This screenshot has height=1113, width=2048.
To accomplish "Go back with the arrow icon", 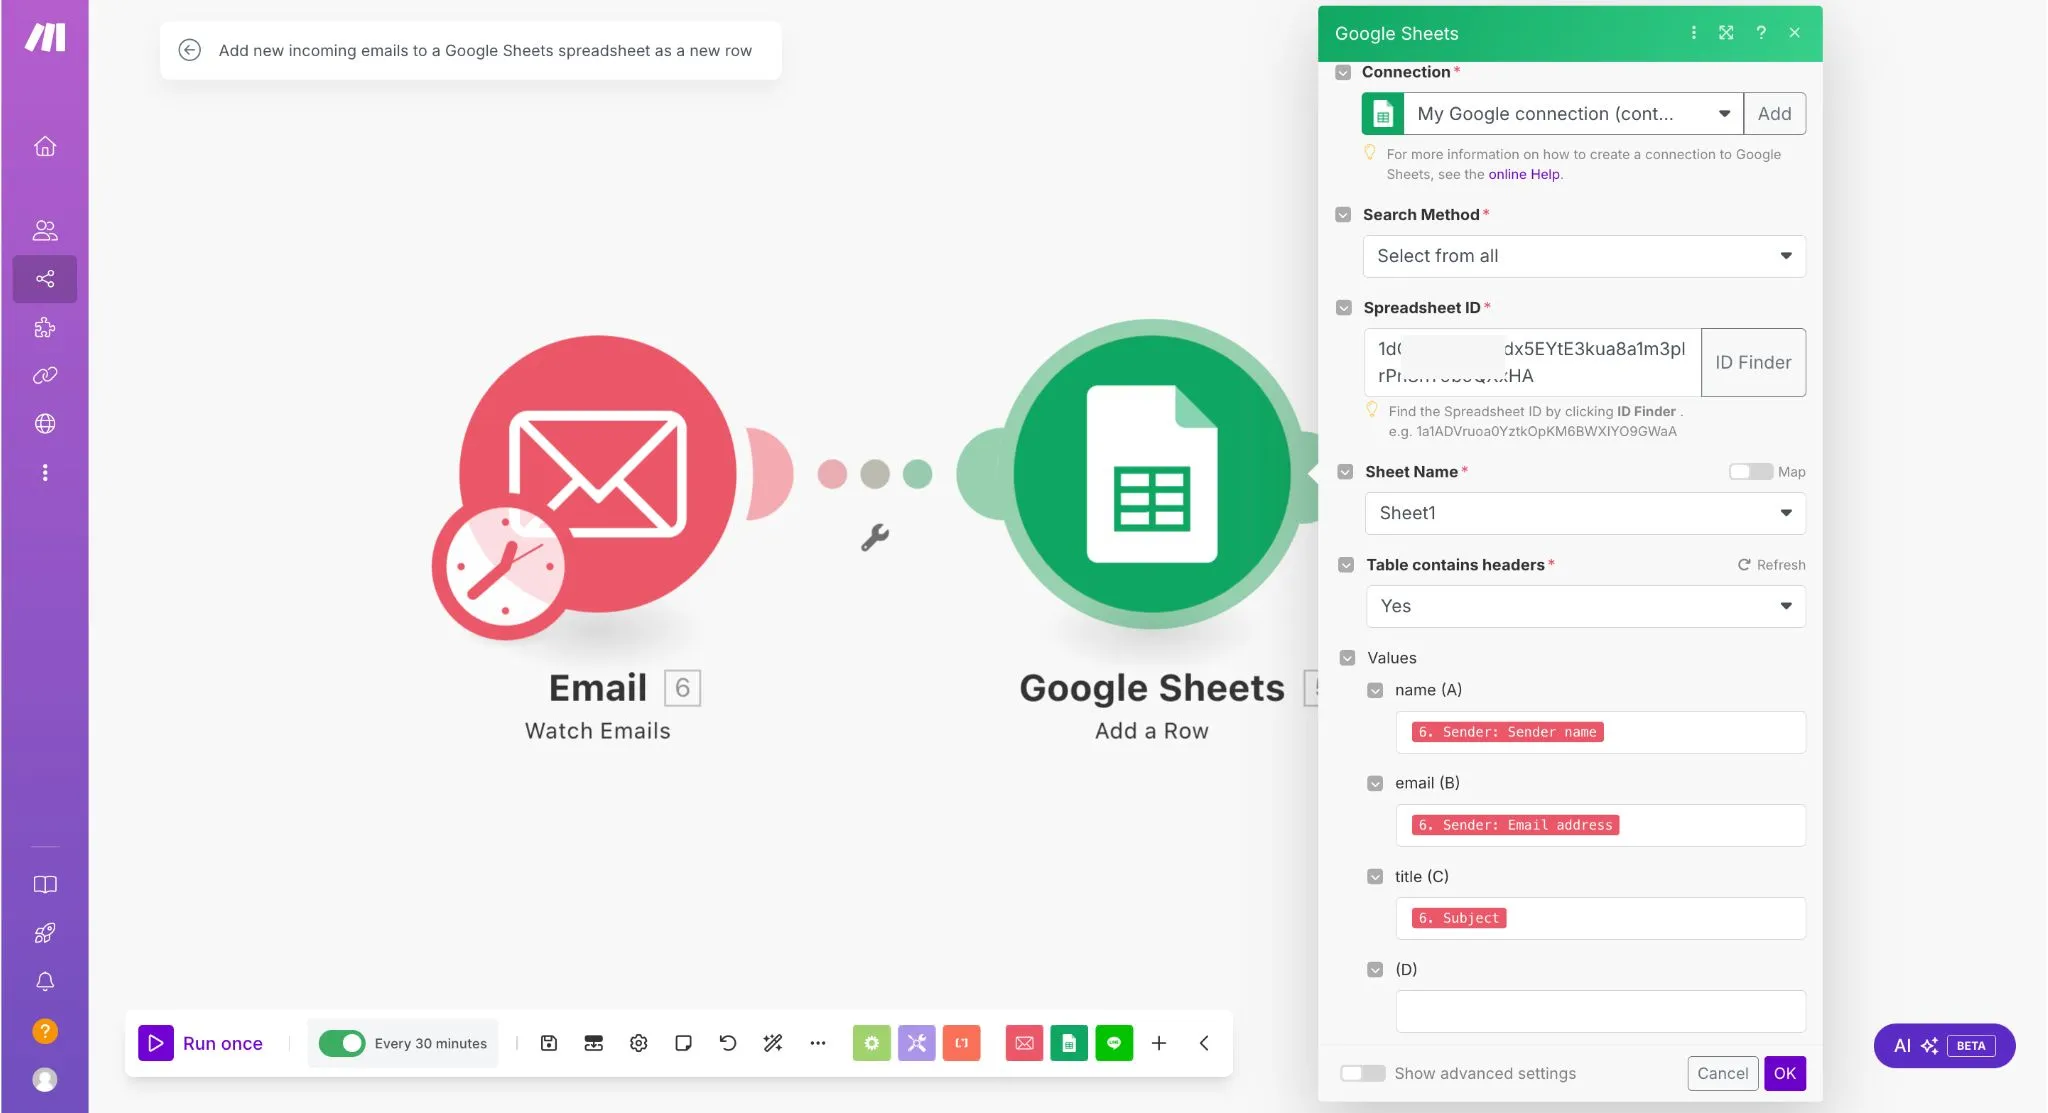I will click(x=189, y=50).
